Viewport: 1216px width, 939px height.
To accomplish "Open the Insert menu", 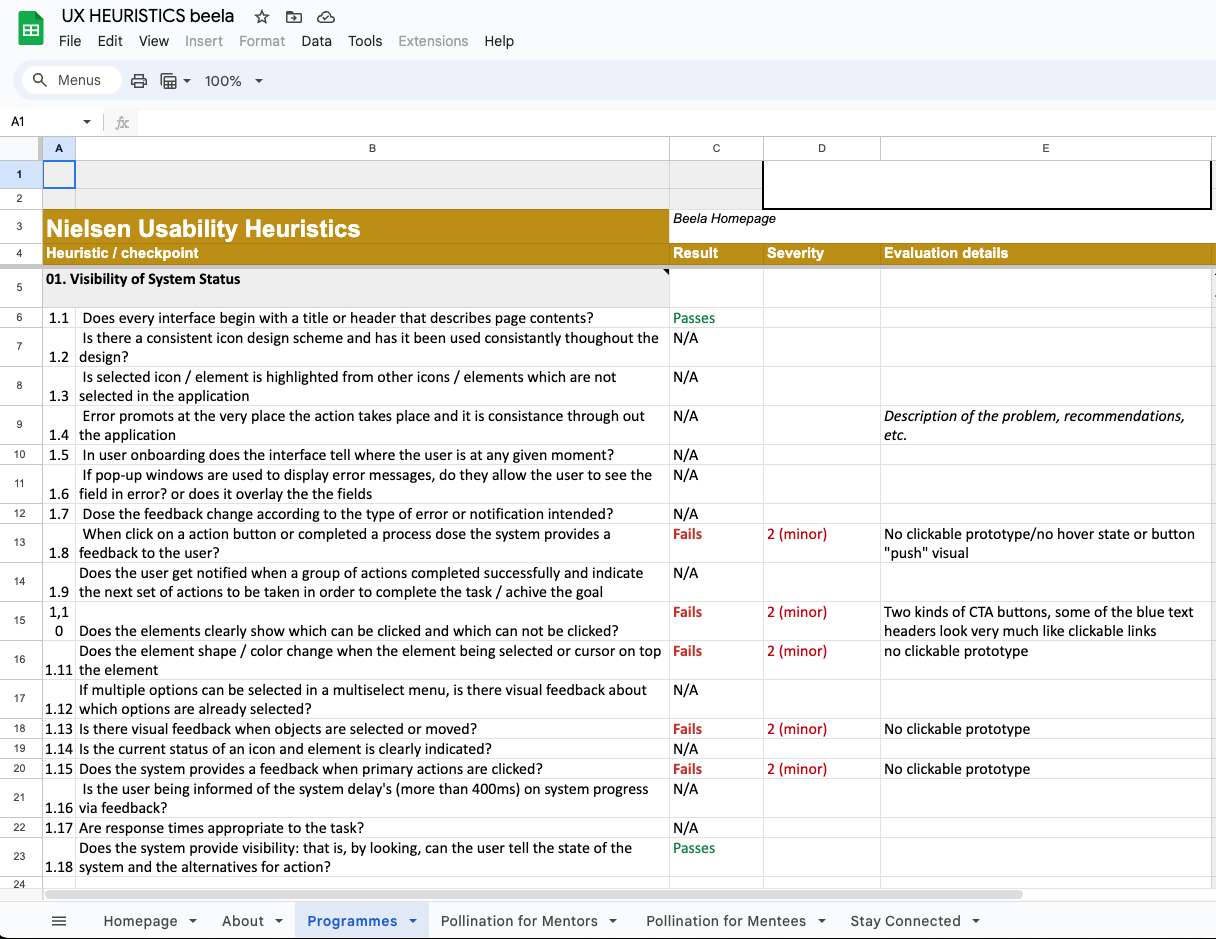I will (x=204, y=41).
